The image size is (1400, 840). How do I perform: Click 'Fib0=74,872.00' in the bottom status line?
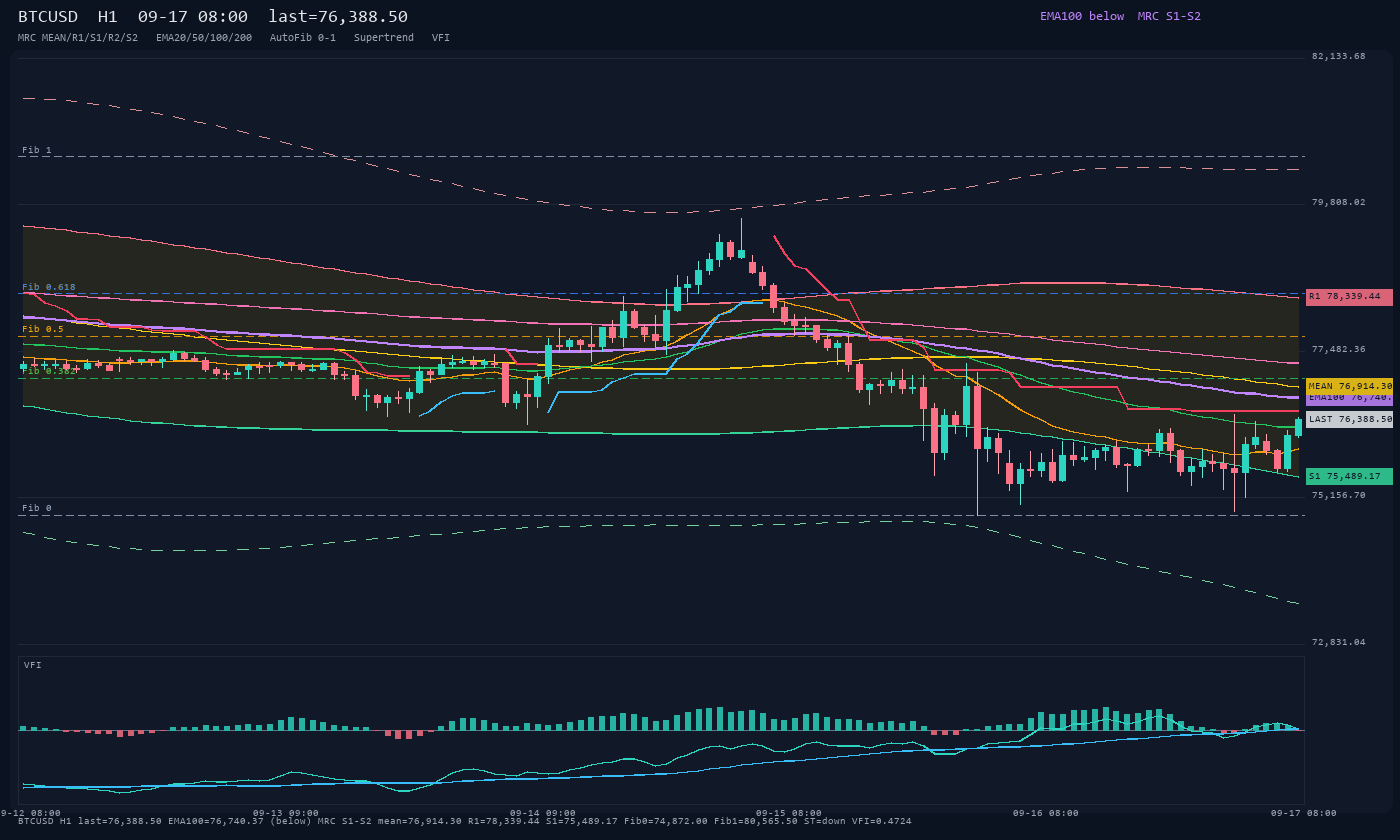[666, 821]
